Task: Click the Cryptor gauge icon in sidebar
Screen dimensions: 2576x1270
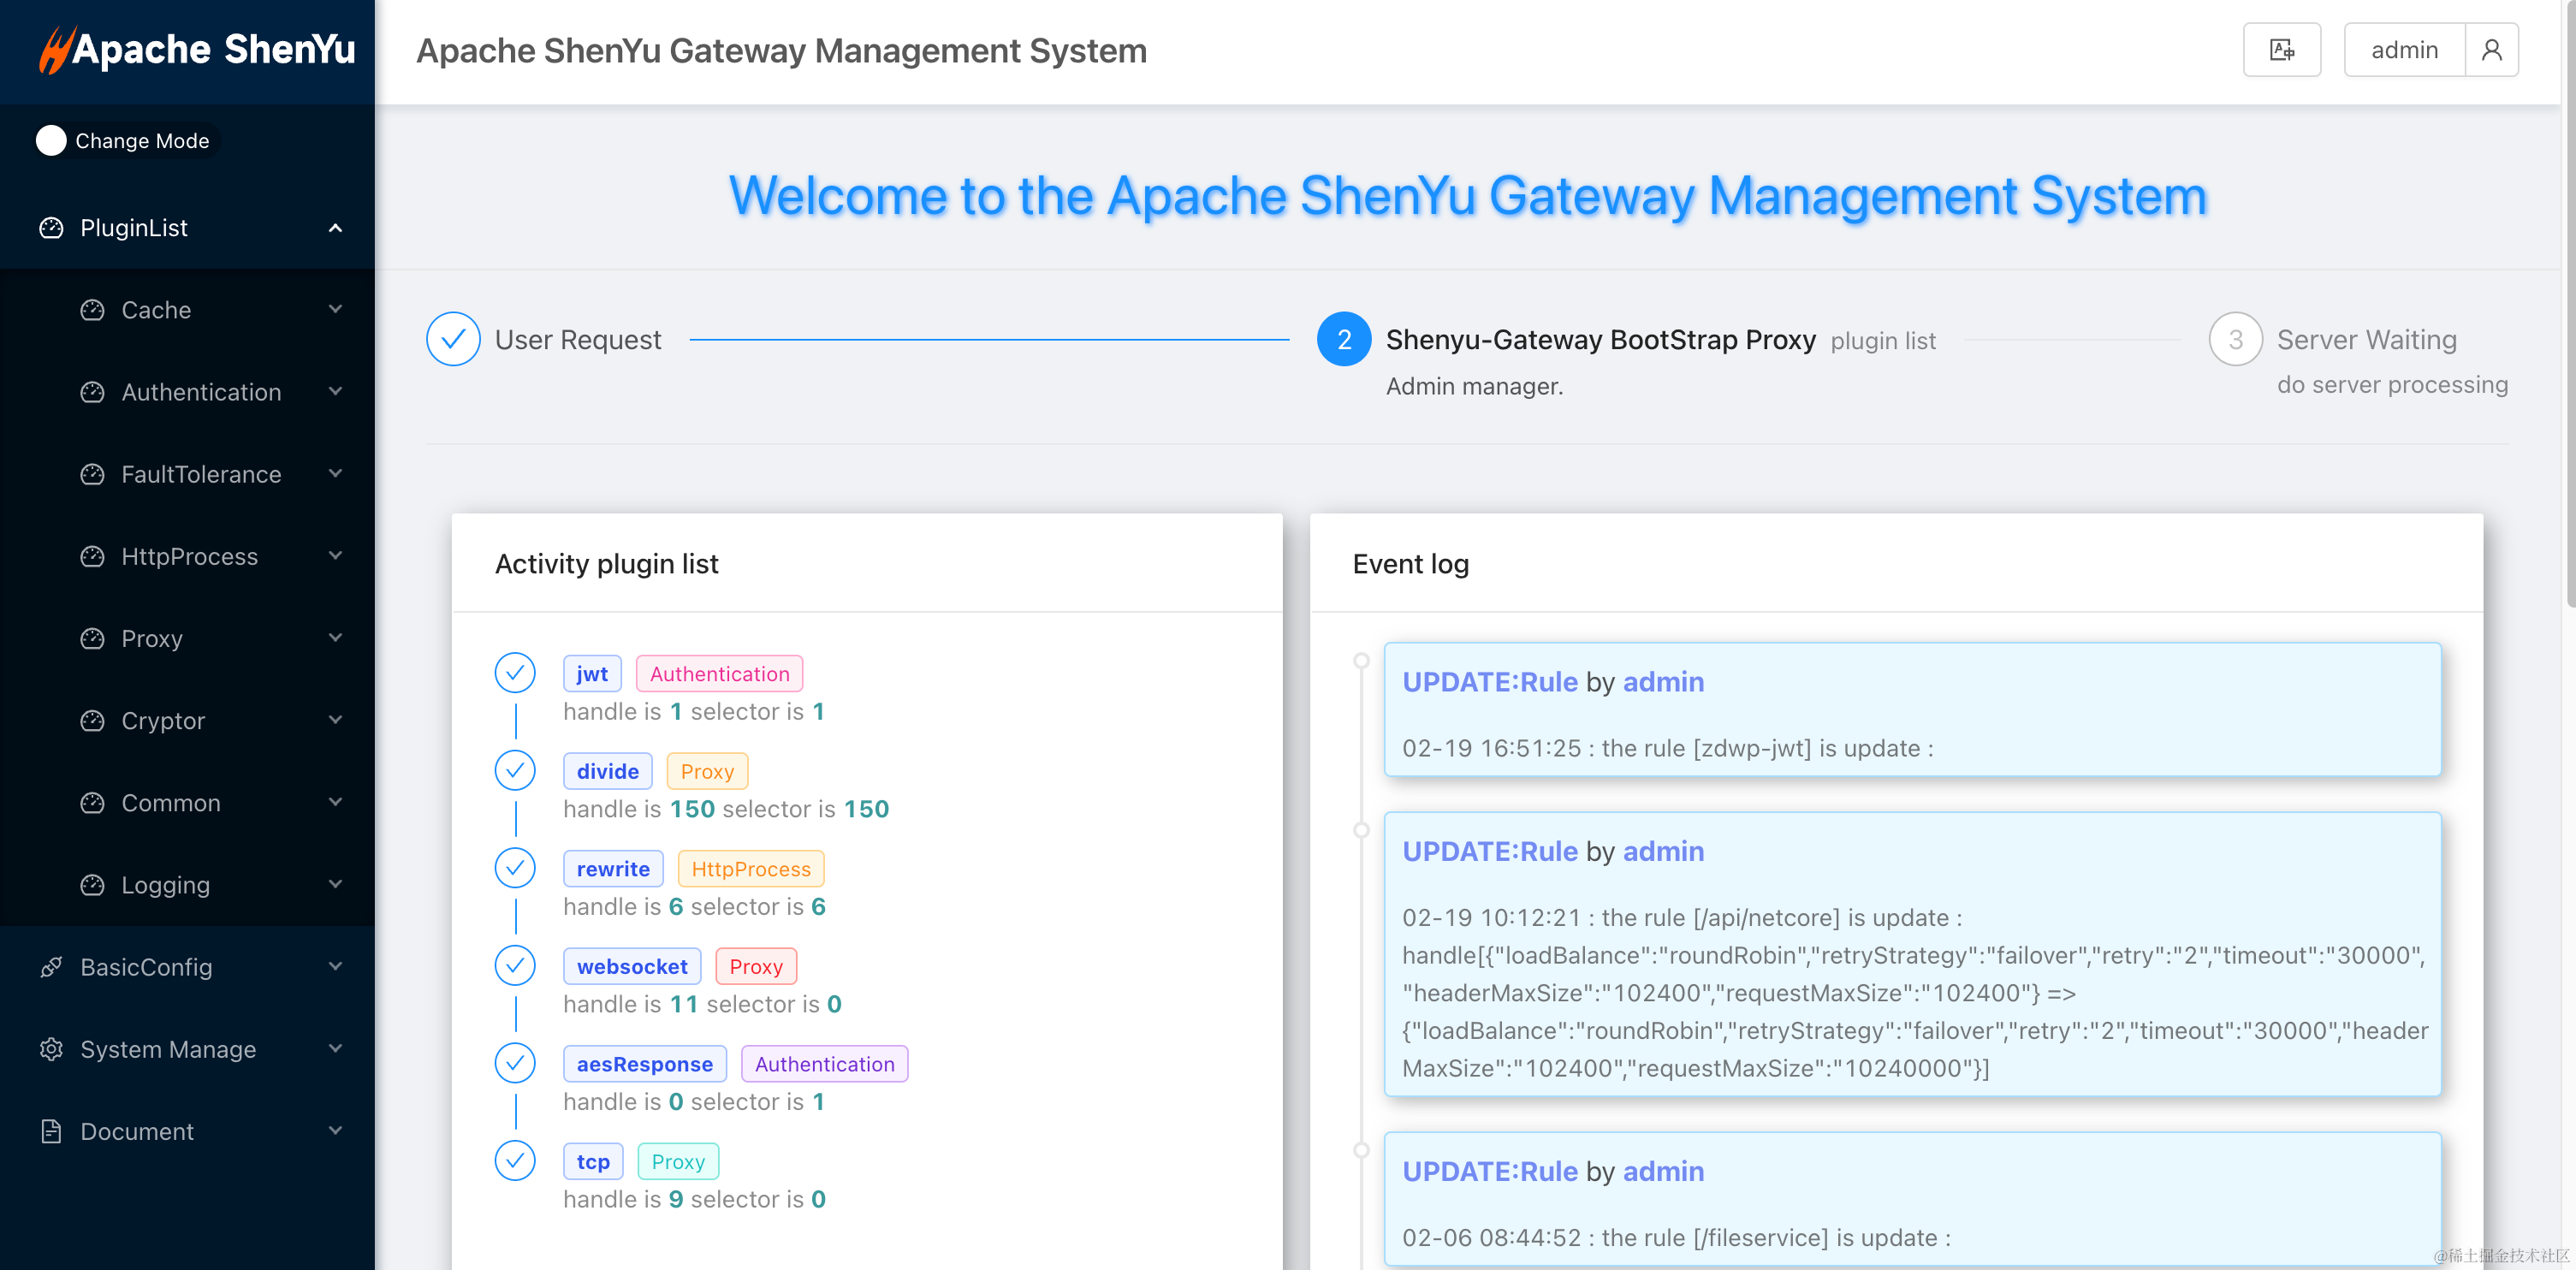Action: pos(92,721)
